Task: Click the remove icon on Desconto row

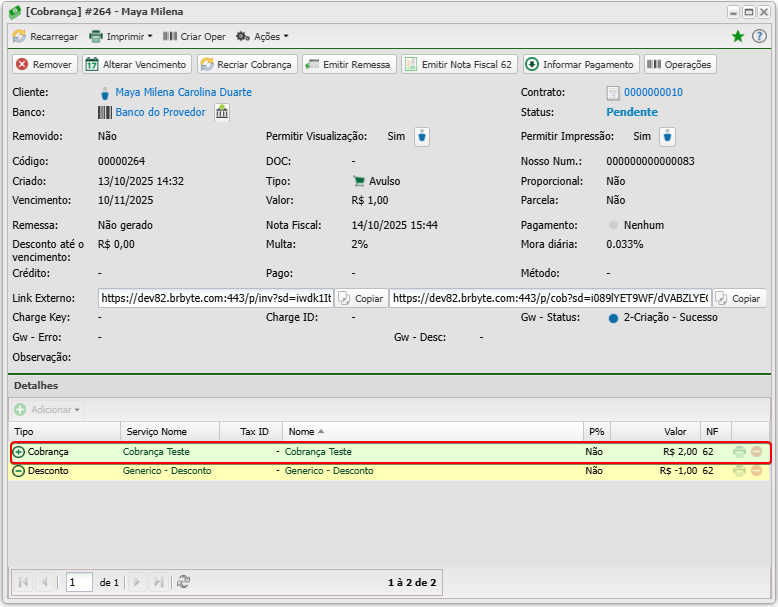Action: click(x=757, y=471)
